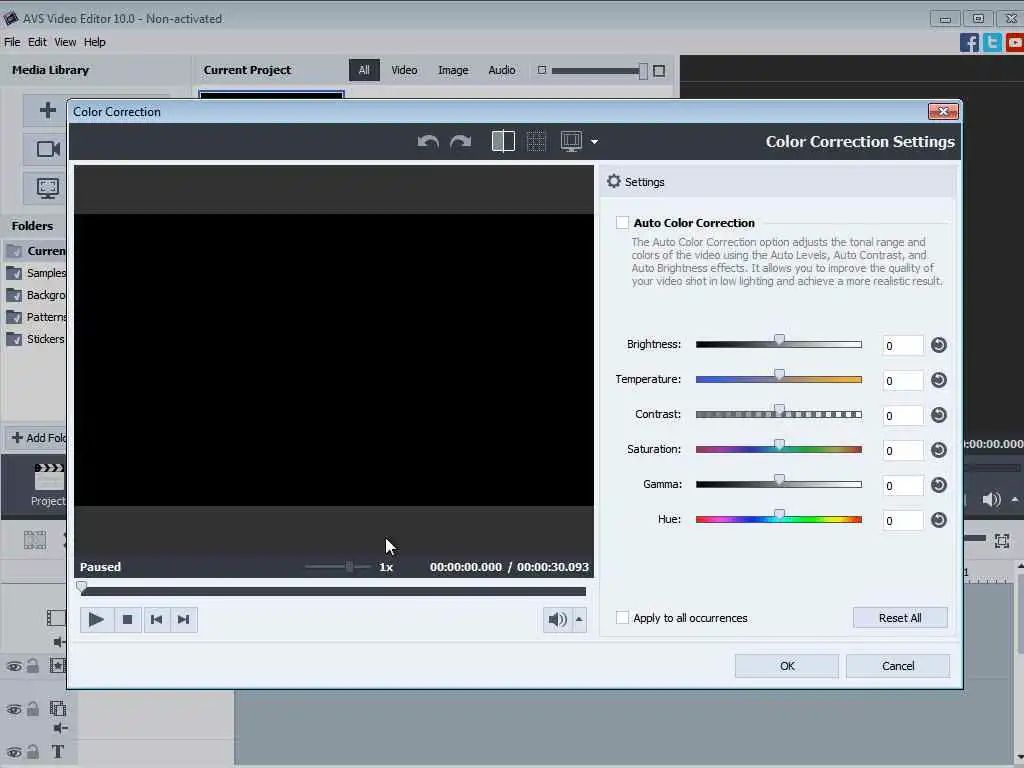The height and width of the screenshot is (768, 1024).
Task: Click the playback speed slider
Action: (338, 566)
